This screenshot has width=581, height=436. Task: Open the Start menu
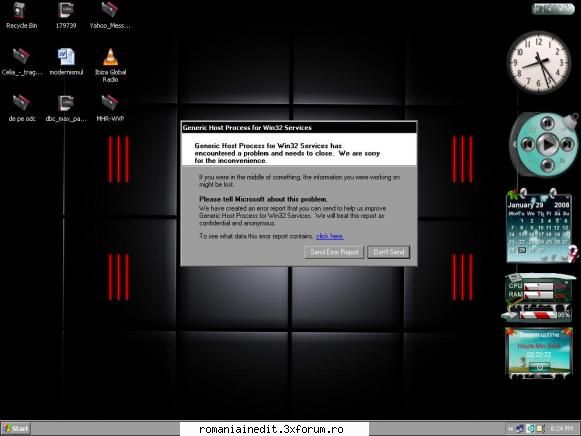[16, 429]
